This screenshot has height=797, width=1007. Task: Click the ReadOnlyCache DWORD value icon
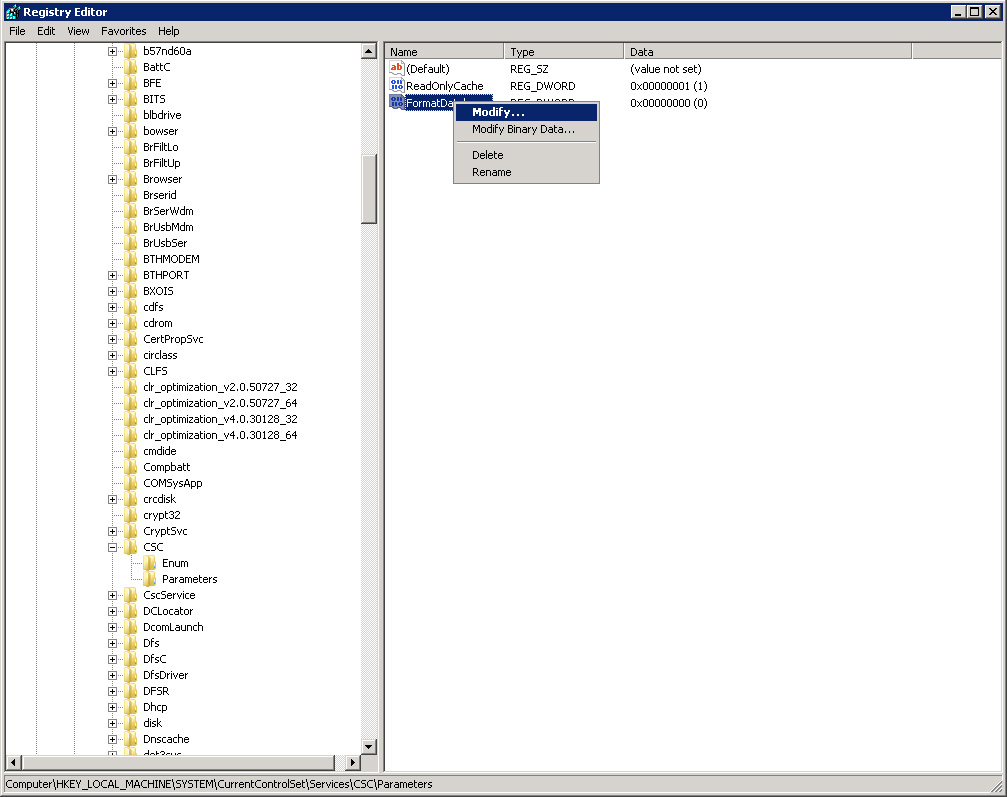click(396, 85)
